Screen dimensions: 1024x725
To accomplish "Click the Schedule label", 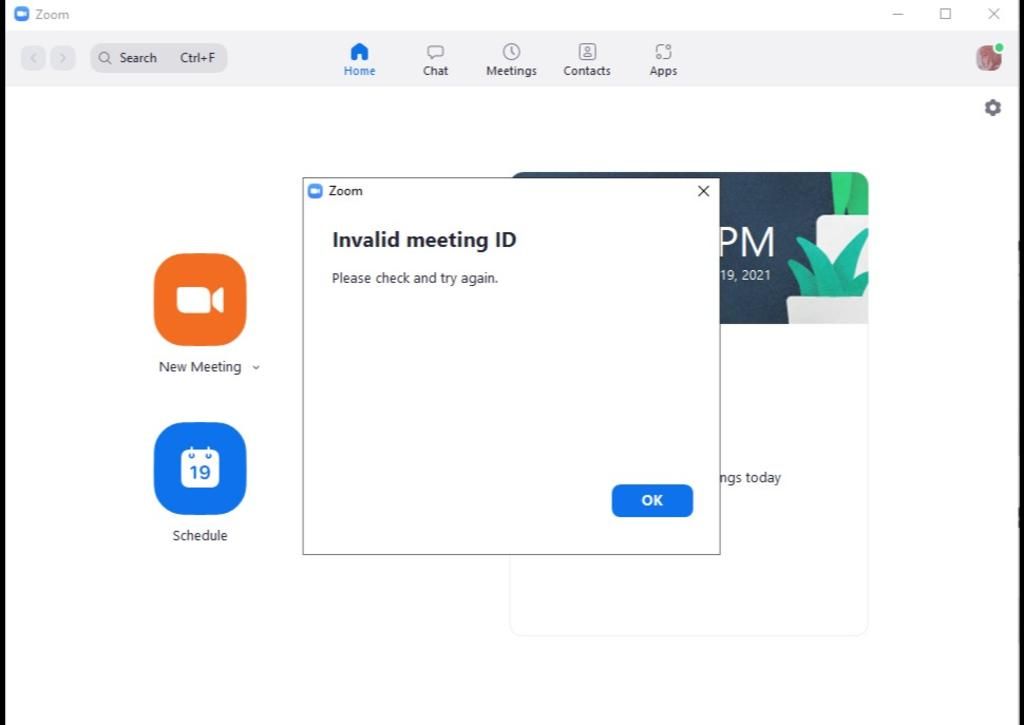I will click(200, 536).
